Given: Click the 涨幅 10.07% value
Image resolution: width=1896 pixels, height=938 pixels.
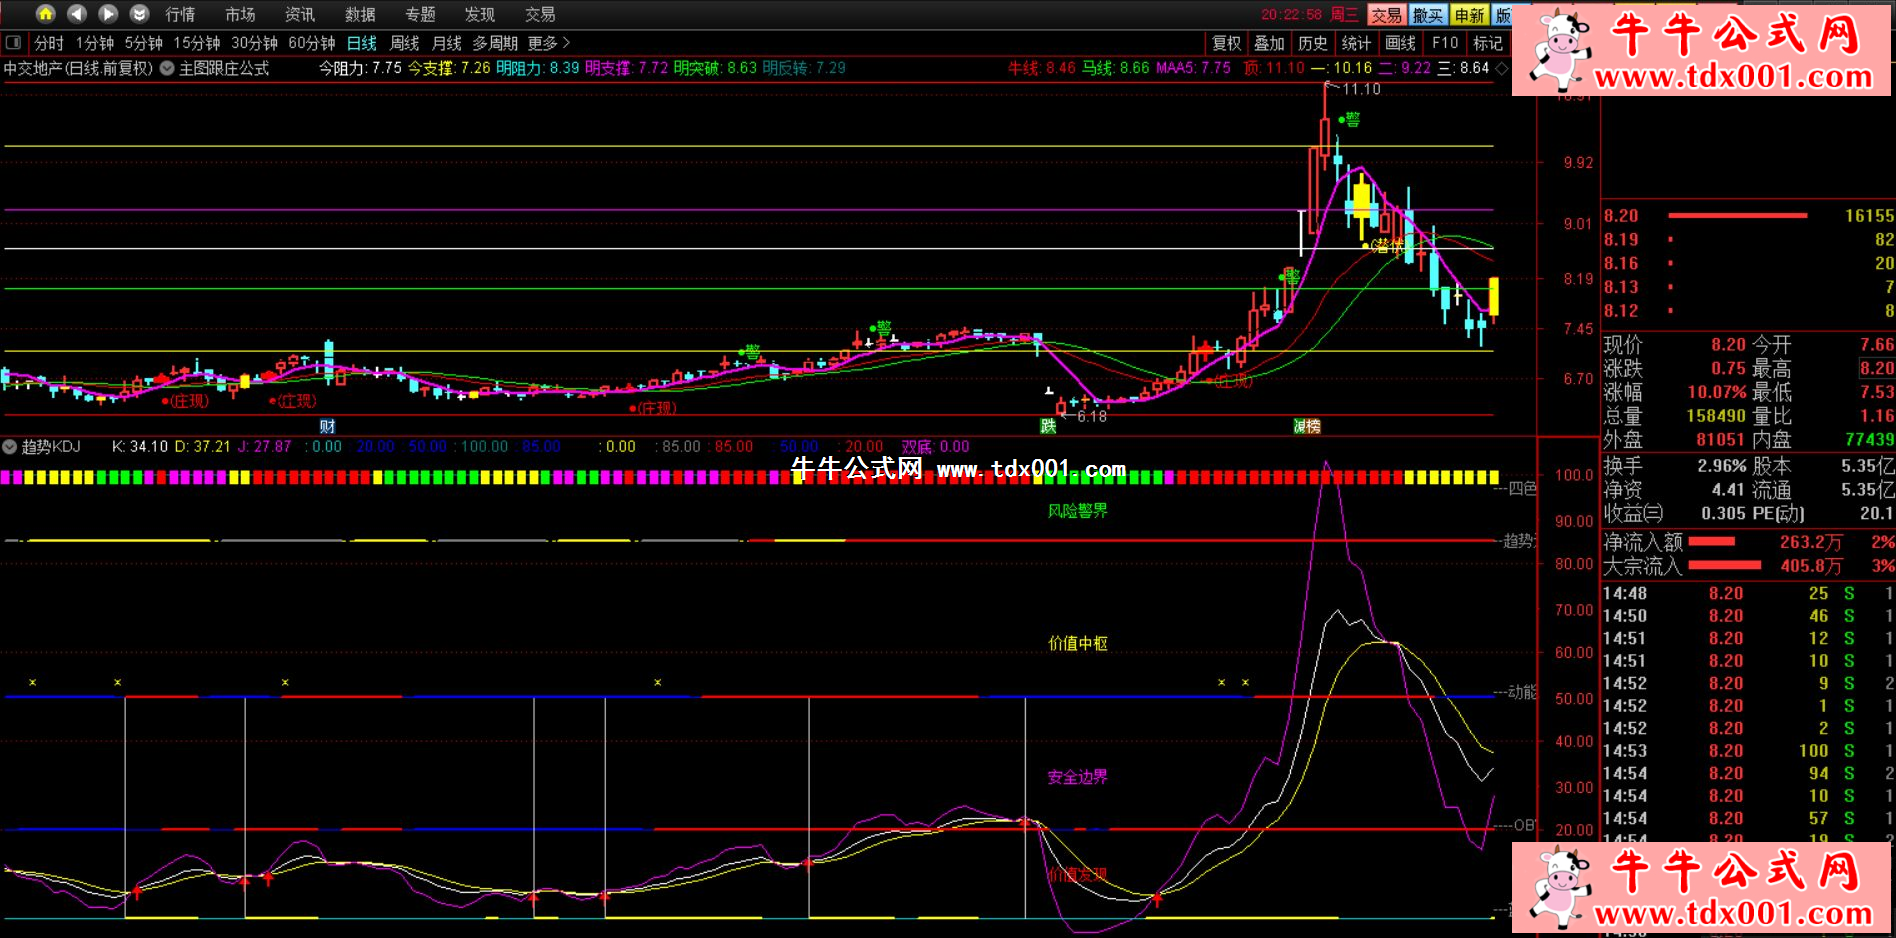Looking at the screenshot, I should (x=1716, y=392).
